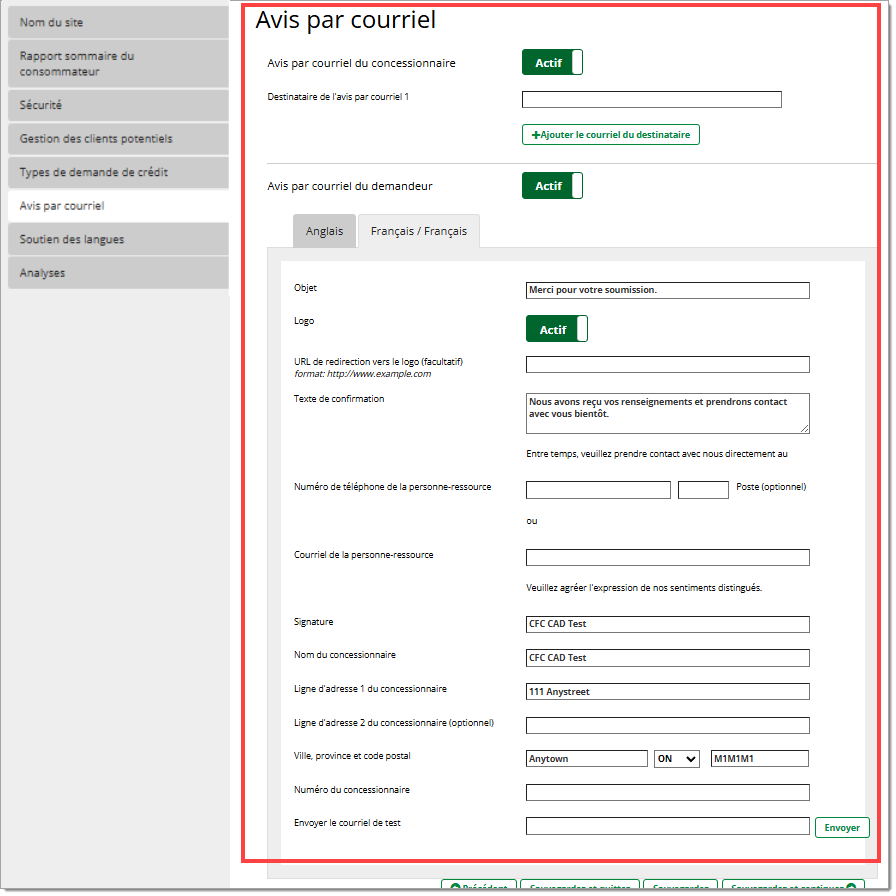Select Types de demande de crédit
Image resolution: width=896 pixels, height=896 pixels.
click(118, 172)
